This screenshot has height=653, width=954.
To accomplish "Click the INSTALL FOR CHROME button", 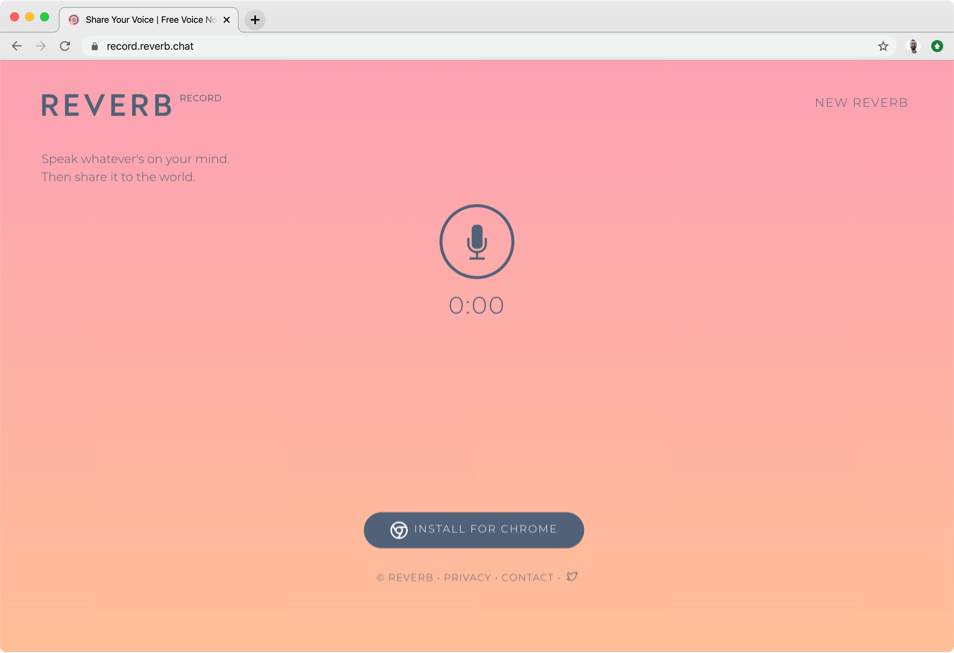I will click(x=473, y=530).
